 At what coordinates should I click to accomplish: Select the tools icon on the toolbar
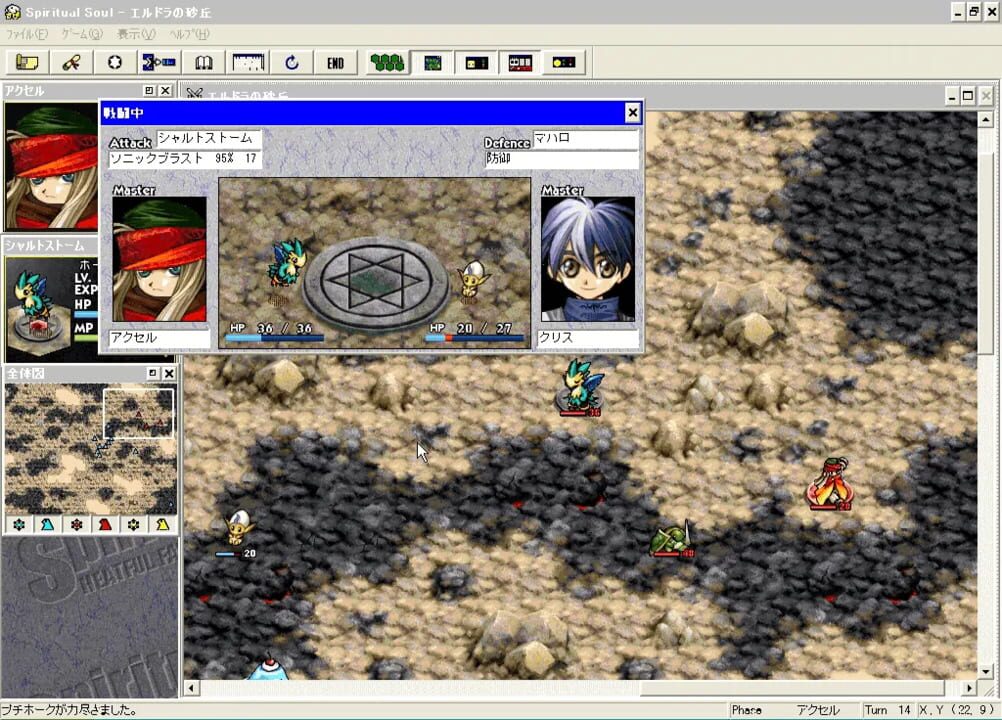[x=74, y=62]
